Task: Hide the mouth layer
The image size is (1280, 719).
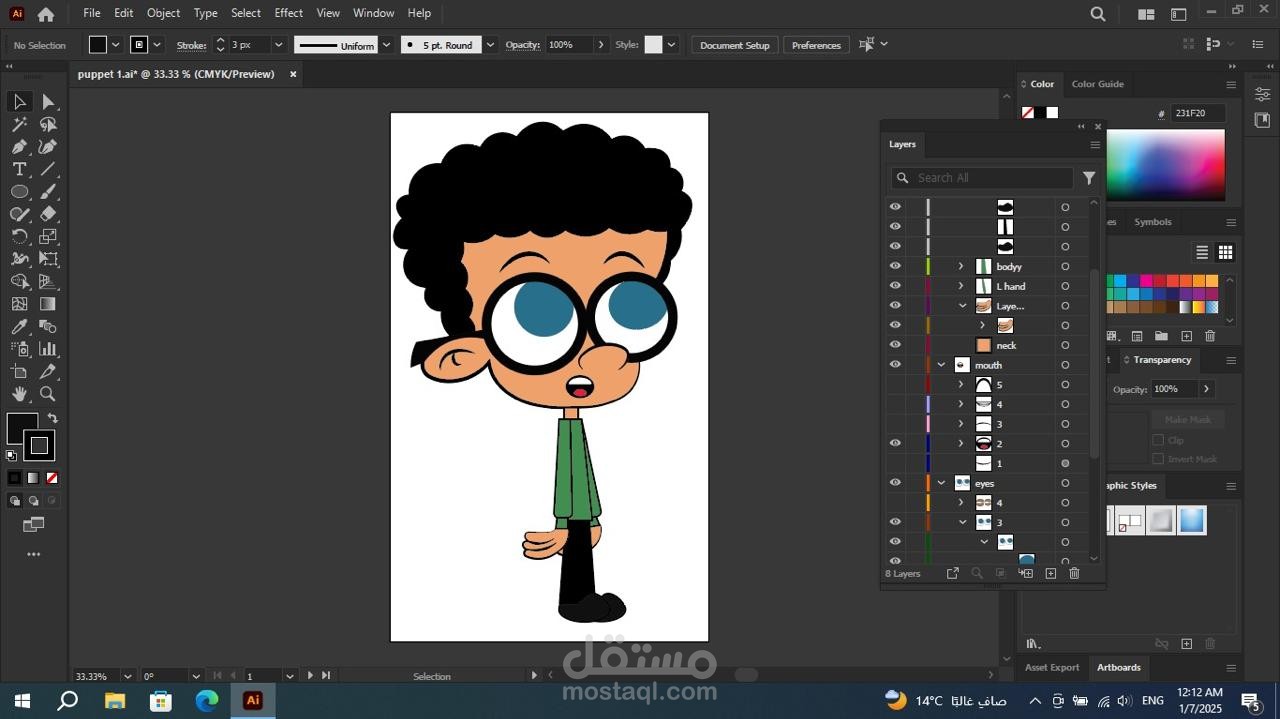Action: point(895,365)
